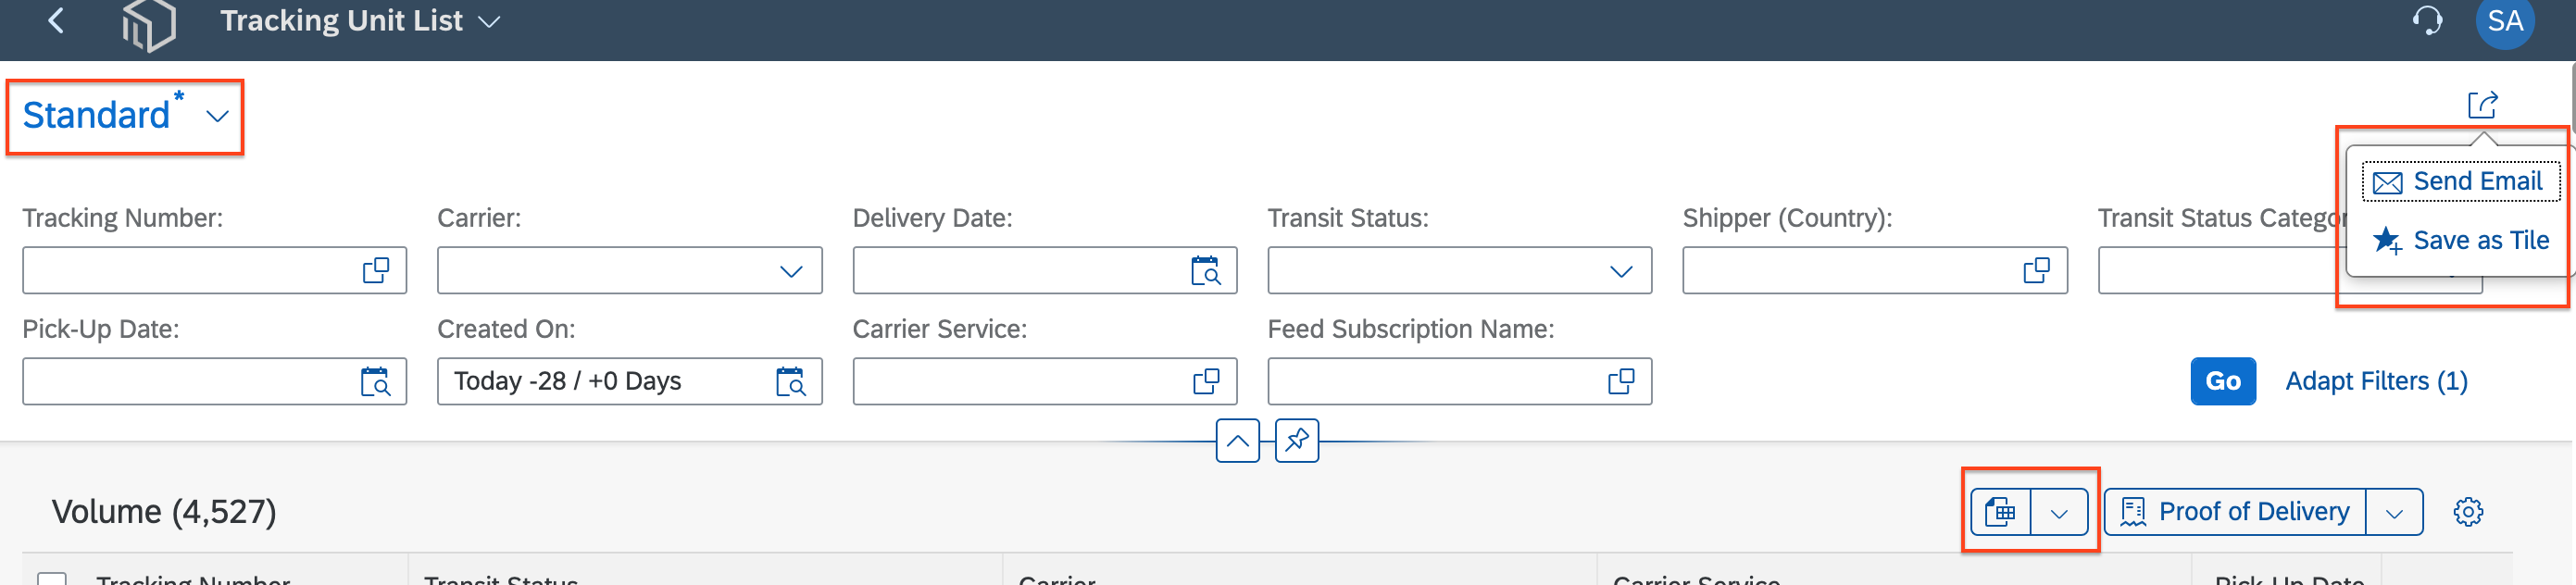Open the SA user profile avatar
Viewport: 2576px width, 585px height.
[x=2504, y=21]
